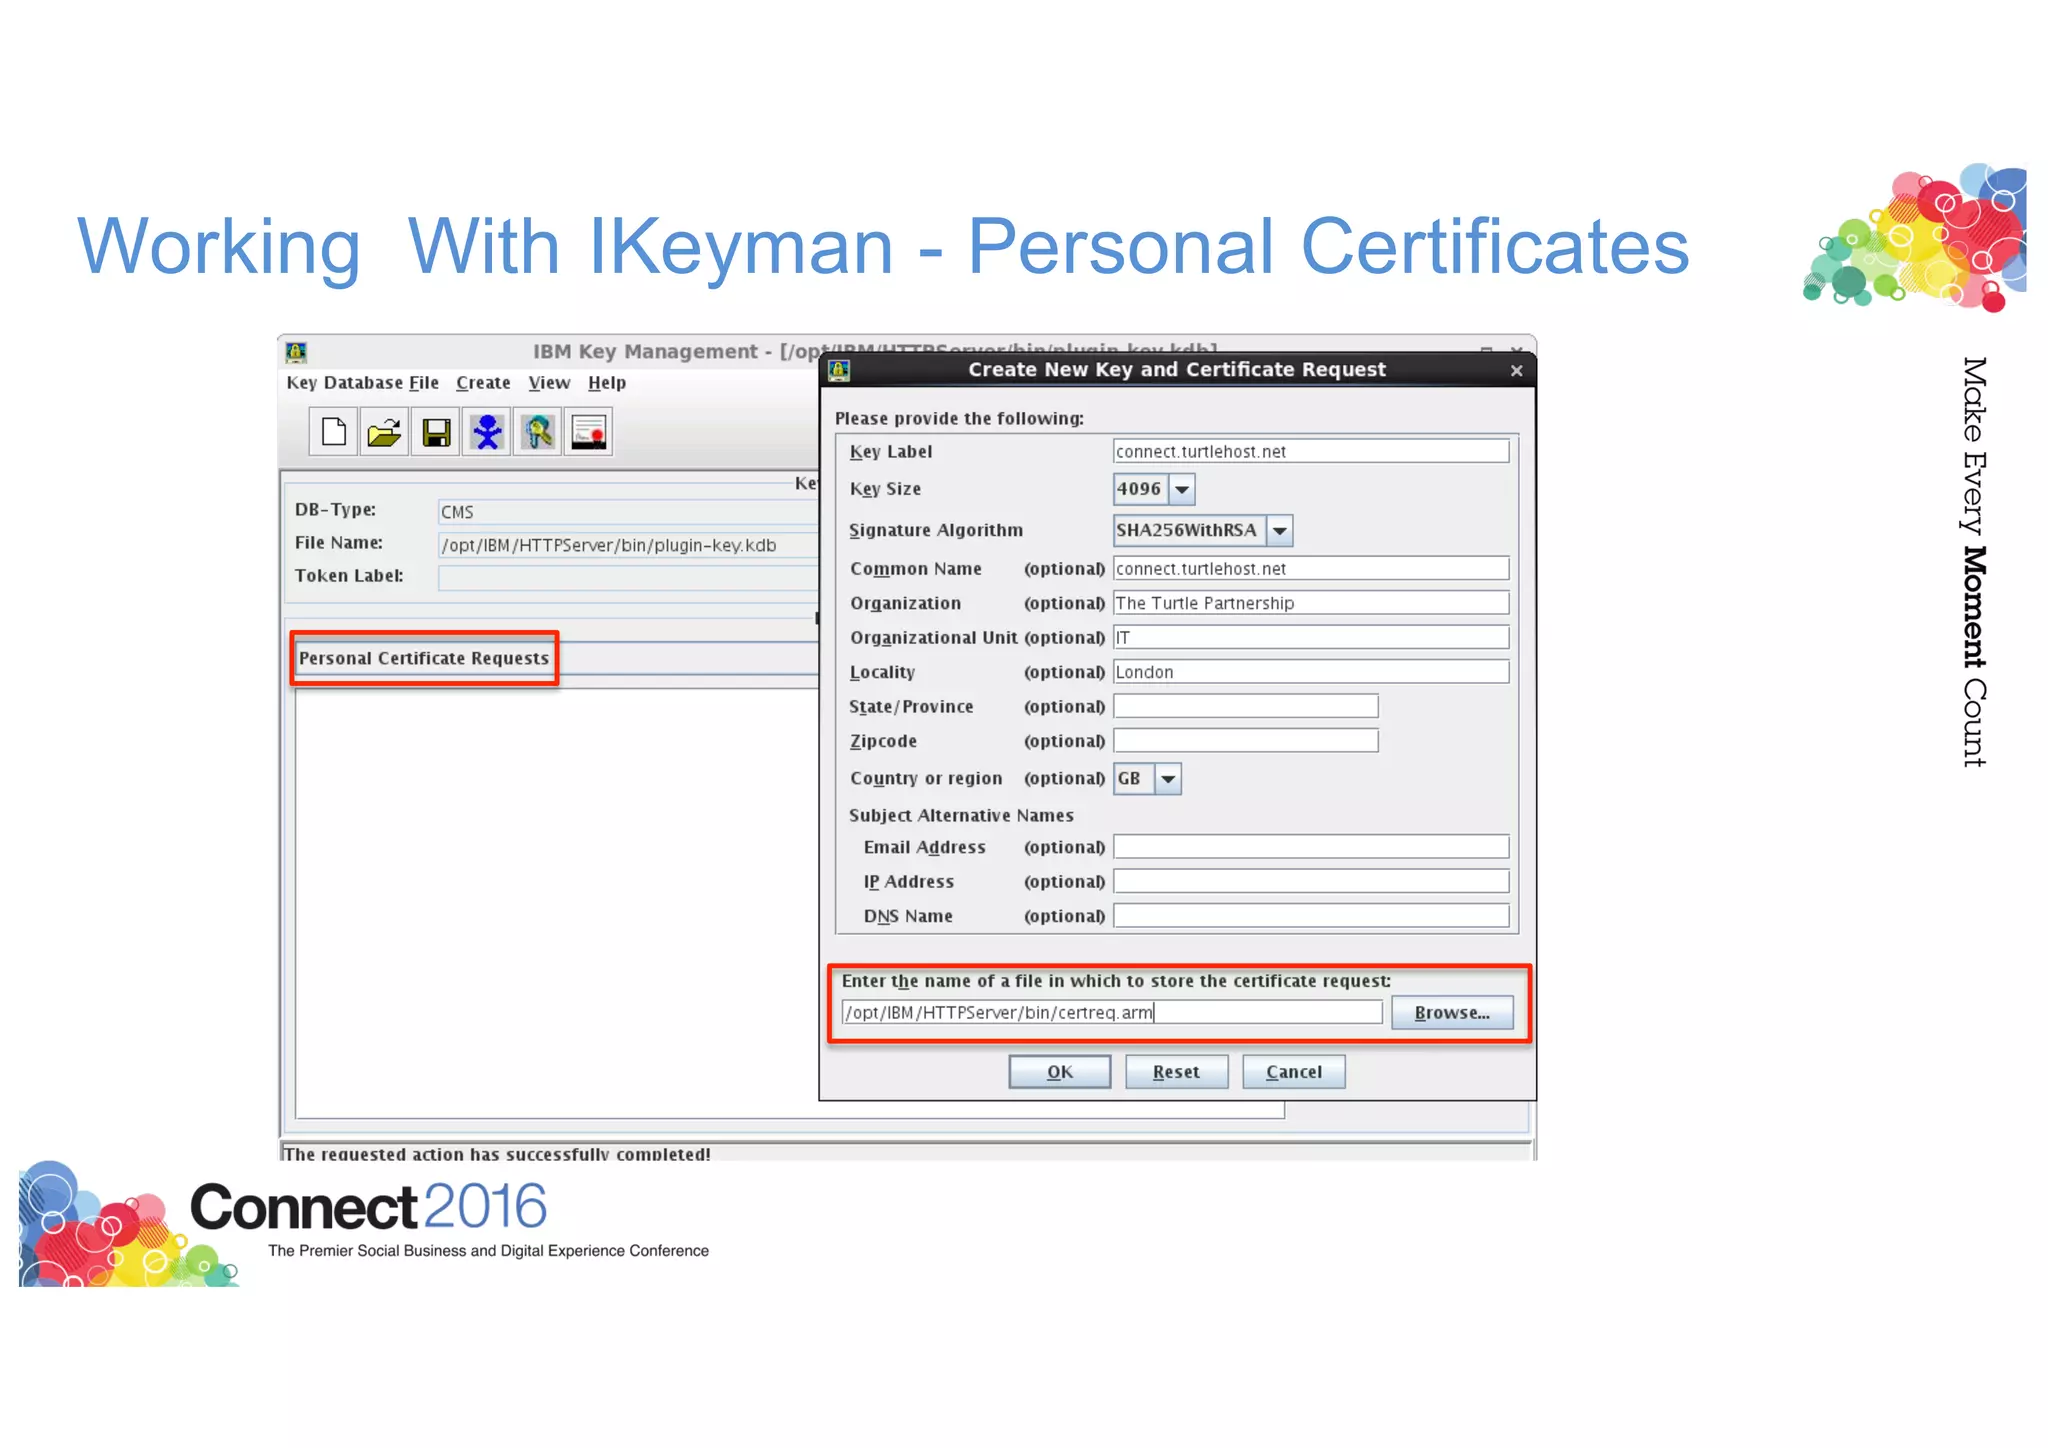Click the blue person figure toolbar icon

click(x=487, y=432)
